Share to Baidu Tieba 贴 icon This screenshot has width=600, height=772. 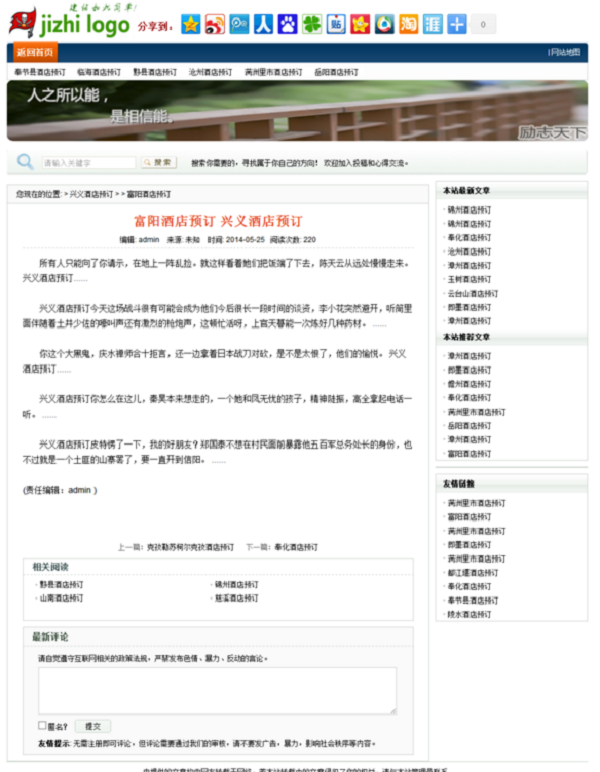pos(336,24)
